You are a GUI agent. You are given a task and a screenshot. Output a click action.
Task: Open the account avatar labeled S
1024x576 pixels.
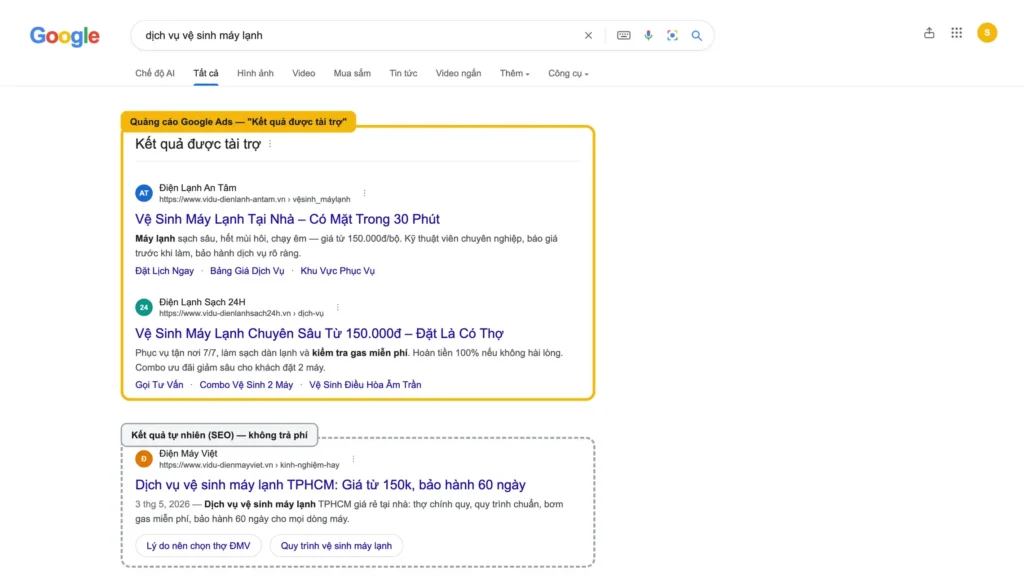click(987, 33)
